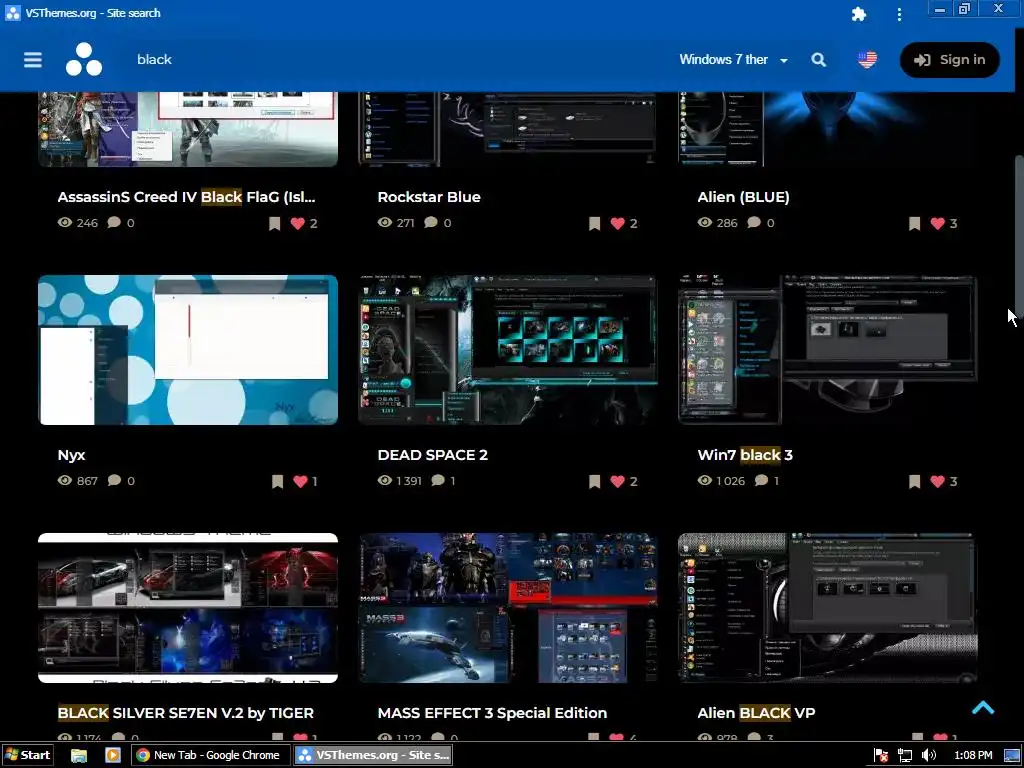The image size is (1024, 768).
Task: Click the Alien BLACK VP preview thumbnail
Action: click(828, 608)
